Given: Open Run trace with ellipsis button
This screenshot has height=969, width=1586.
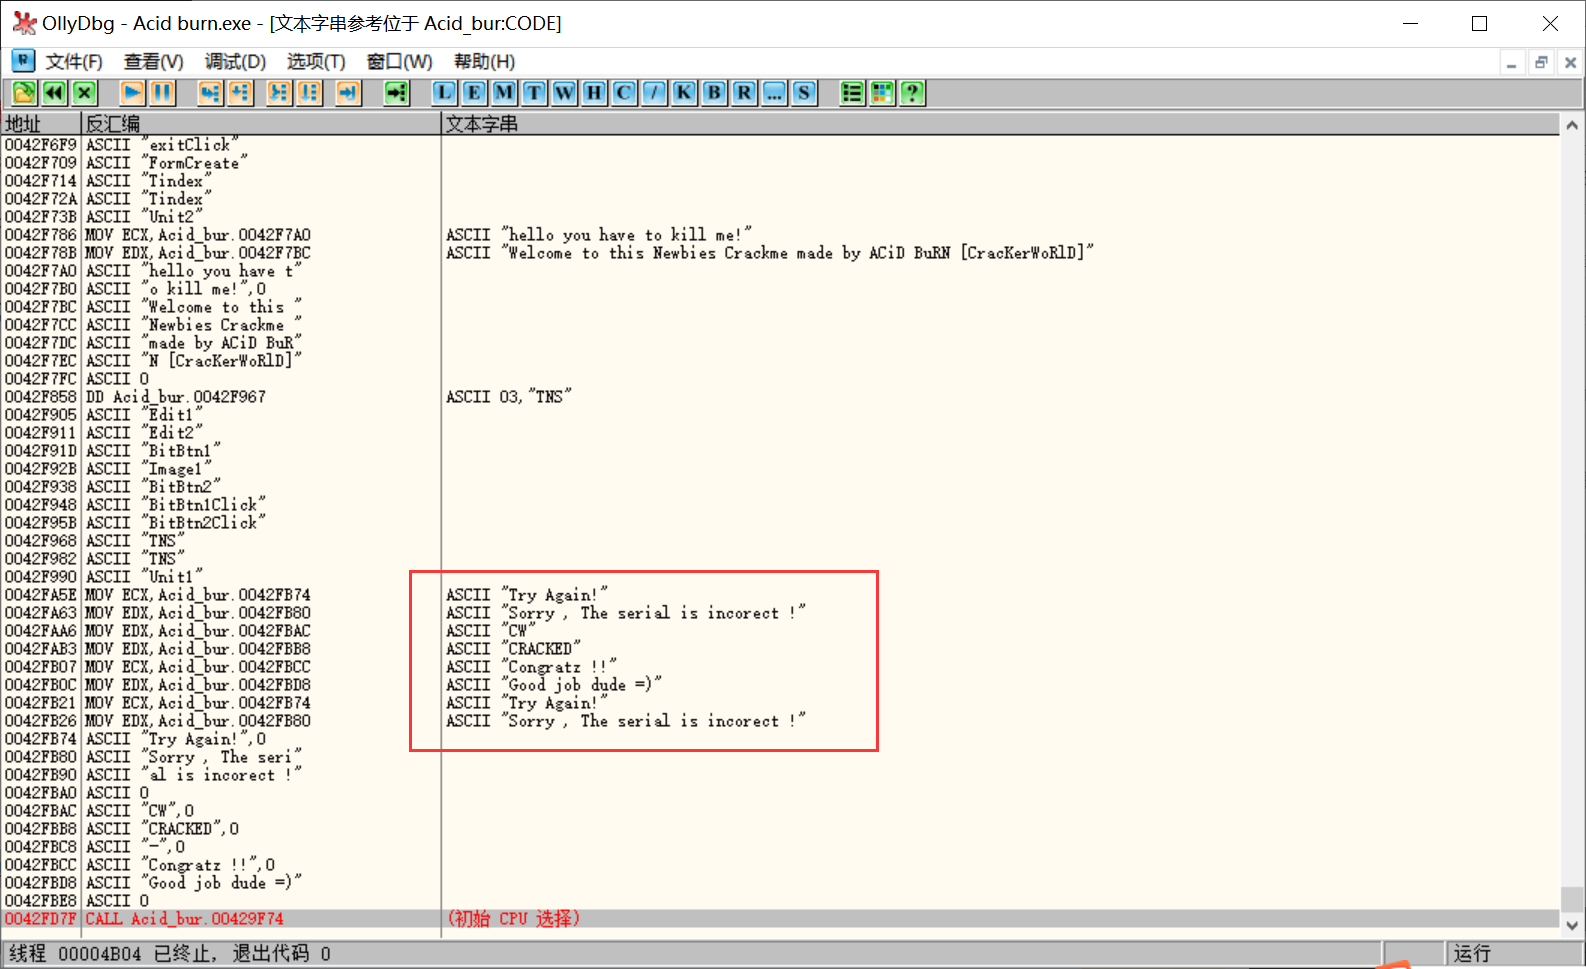Looking at the screenshot, I should coord(774,93).
